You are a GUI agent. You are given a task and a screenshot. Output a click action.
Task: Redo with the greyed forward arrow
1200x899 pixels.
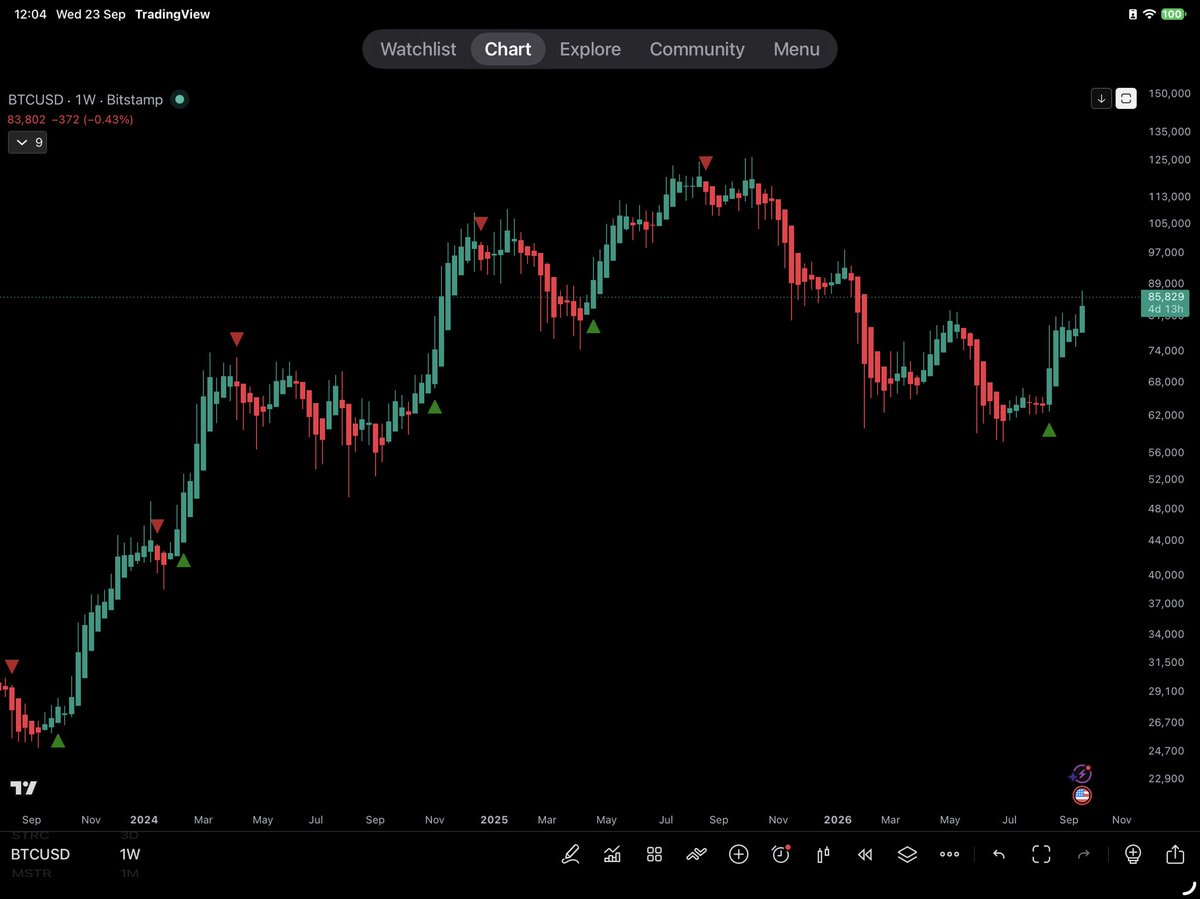(1083, 854)
